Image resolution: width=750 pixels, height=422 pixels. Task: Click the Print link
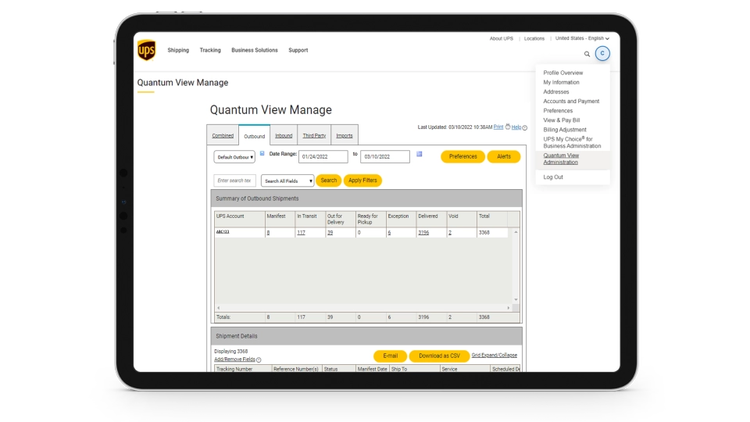(498, 127)
